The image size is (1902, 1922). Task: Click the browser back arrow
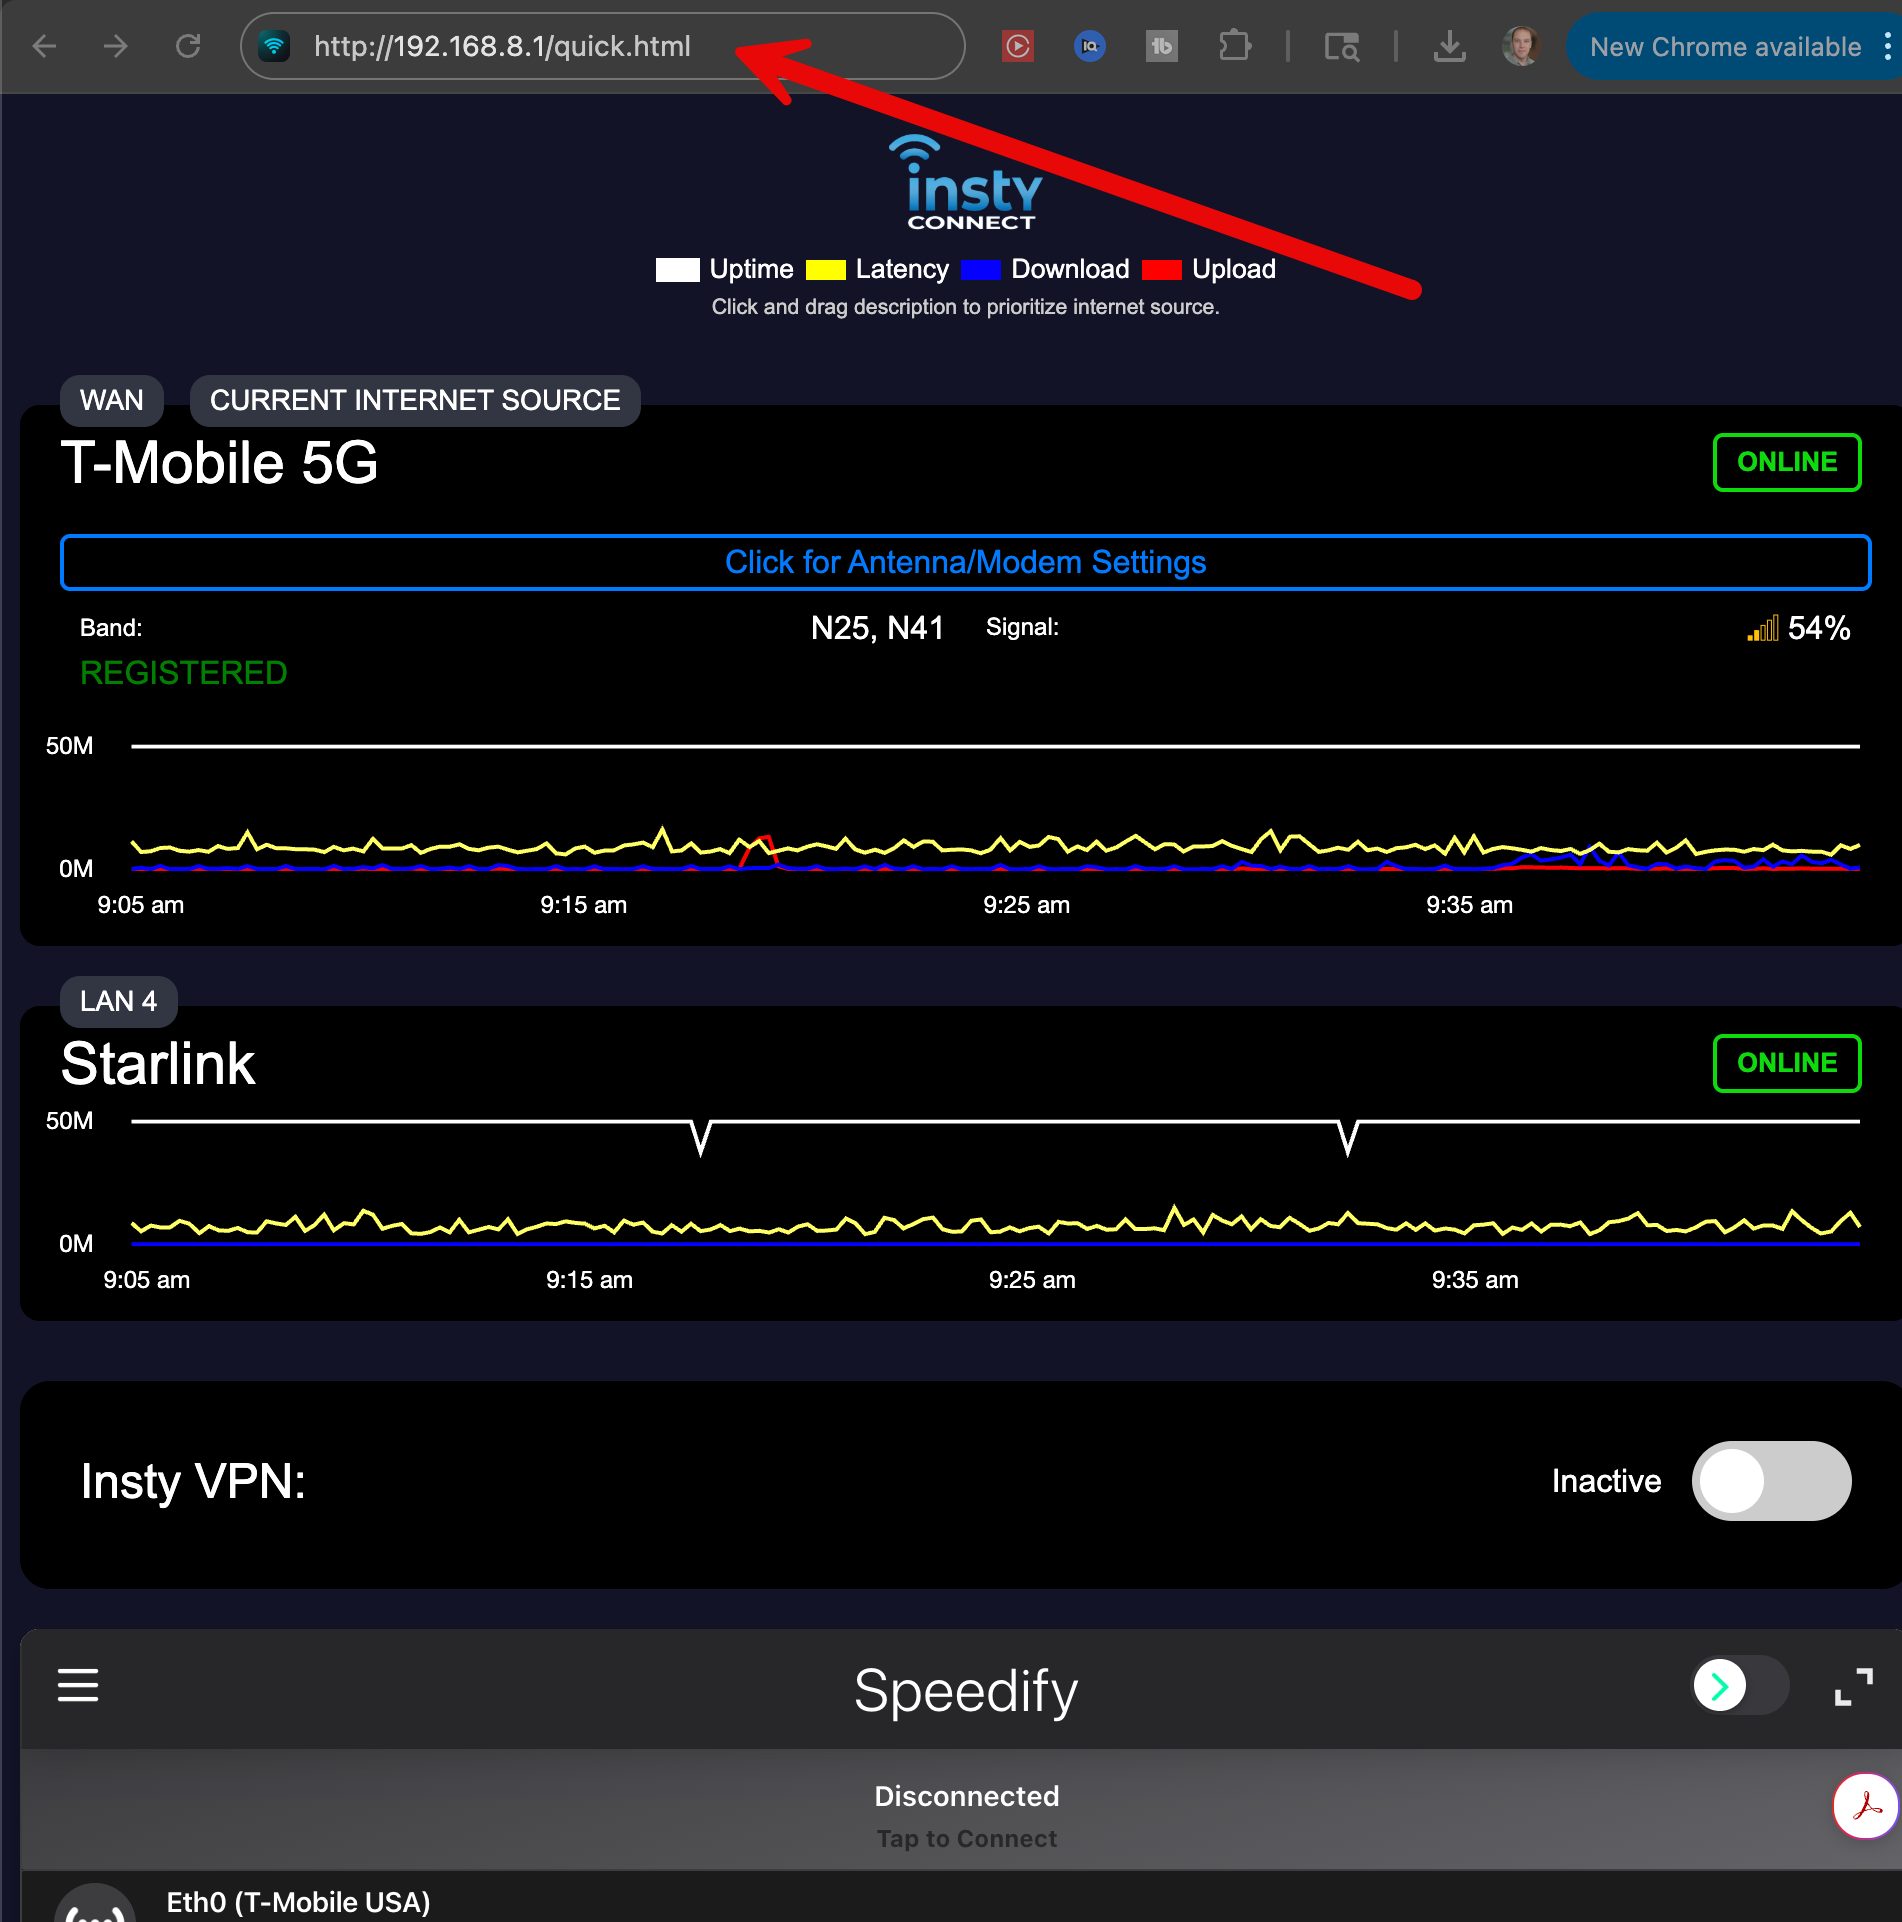coord(45,46)
